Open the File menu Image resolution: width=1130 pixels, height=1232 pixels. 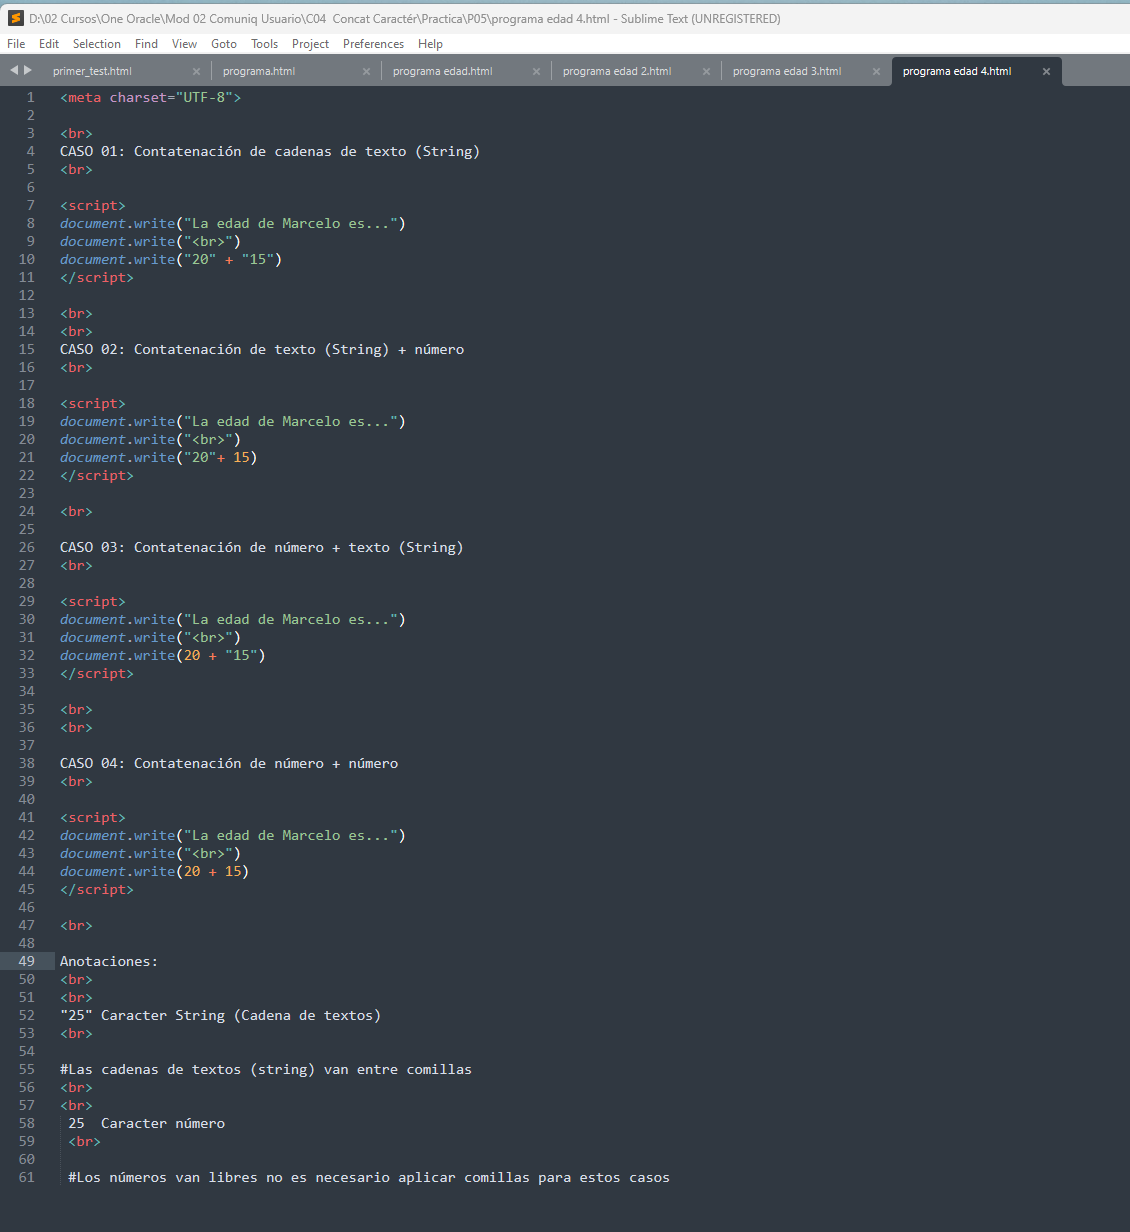16,44
